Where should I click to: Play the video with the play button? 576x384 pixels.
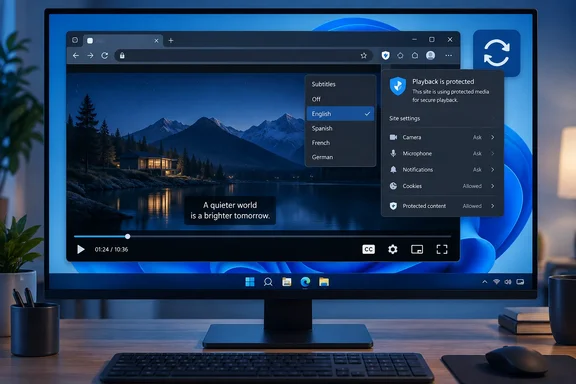[81, 250]
